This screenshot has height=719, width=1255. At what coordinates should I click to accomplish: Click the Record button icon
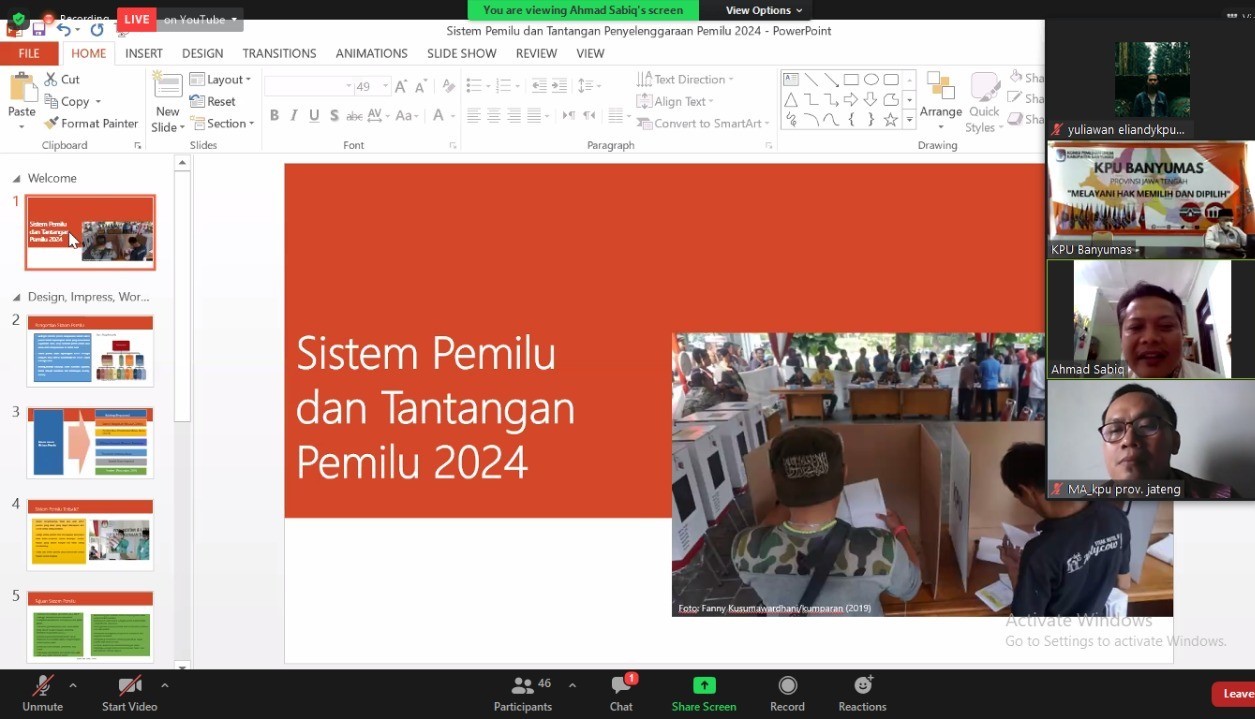click(x=787, y=686)
